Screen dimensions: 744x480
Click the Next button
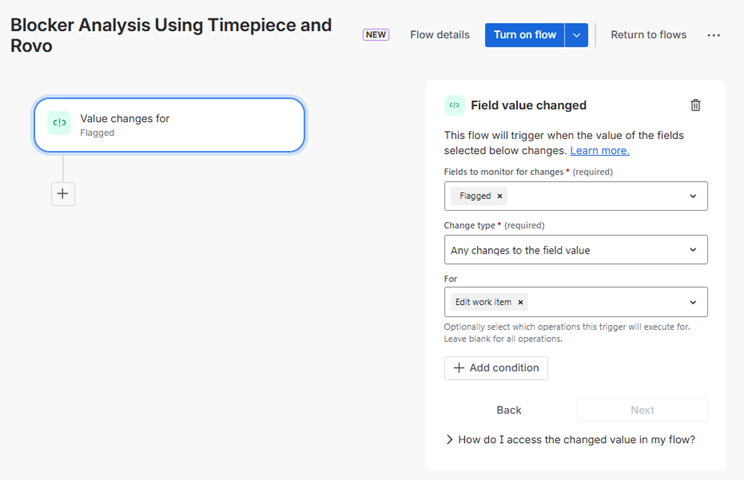click(x=642, y=410)
